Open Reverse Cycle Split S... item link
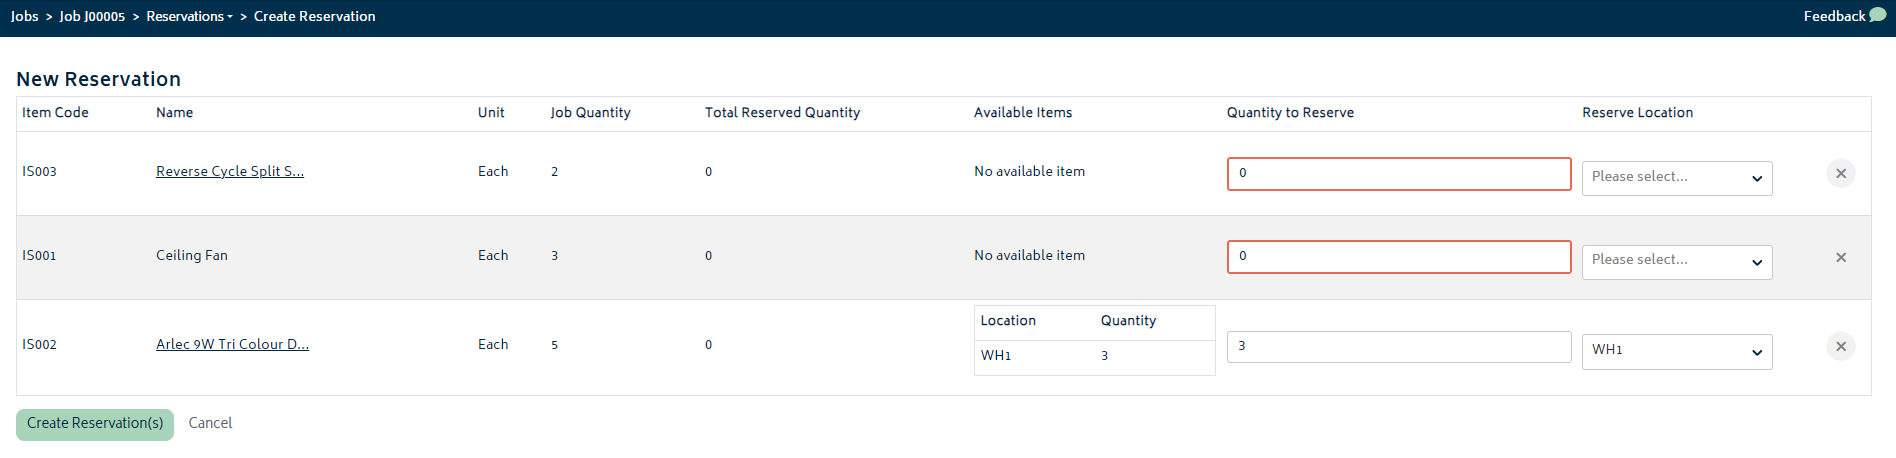 [x=230, y=171]
